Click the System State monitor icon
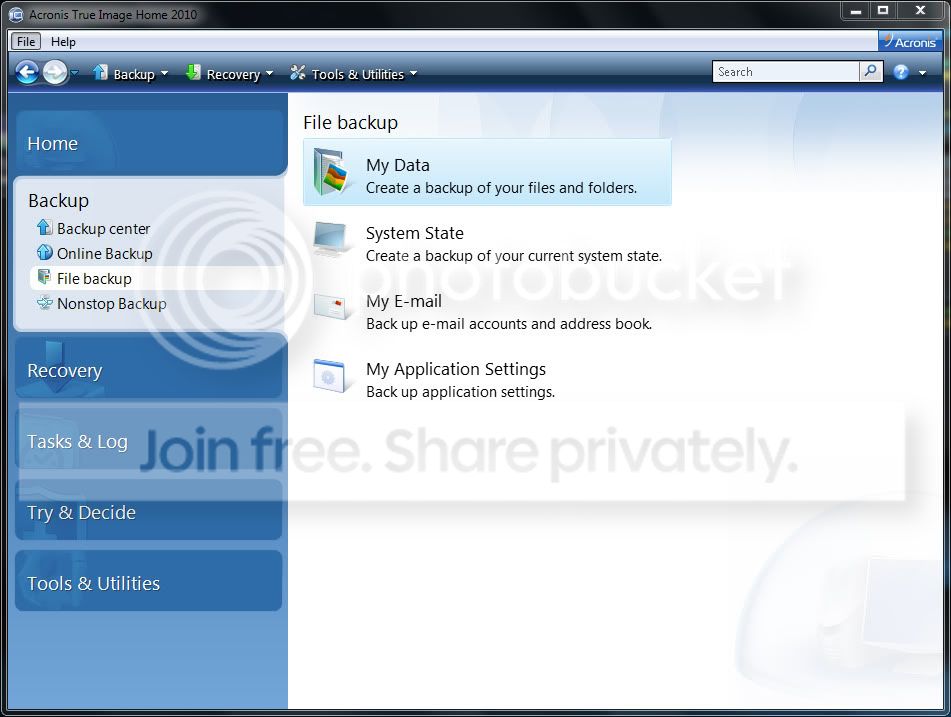The image size is (951, 717). coord(331,240)
